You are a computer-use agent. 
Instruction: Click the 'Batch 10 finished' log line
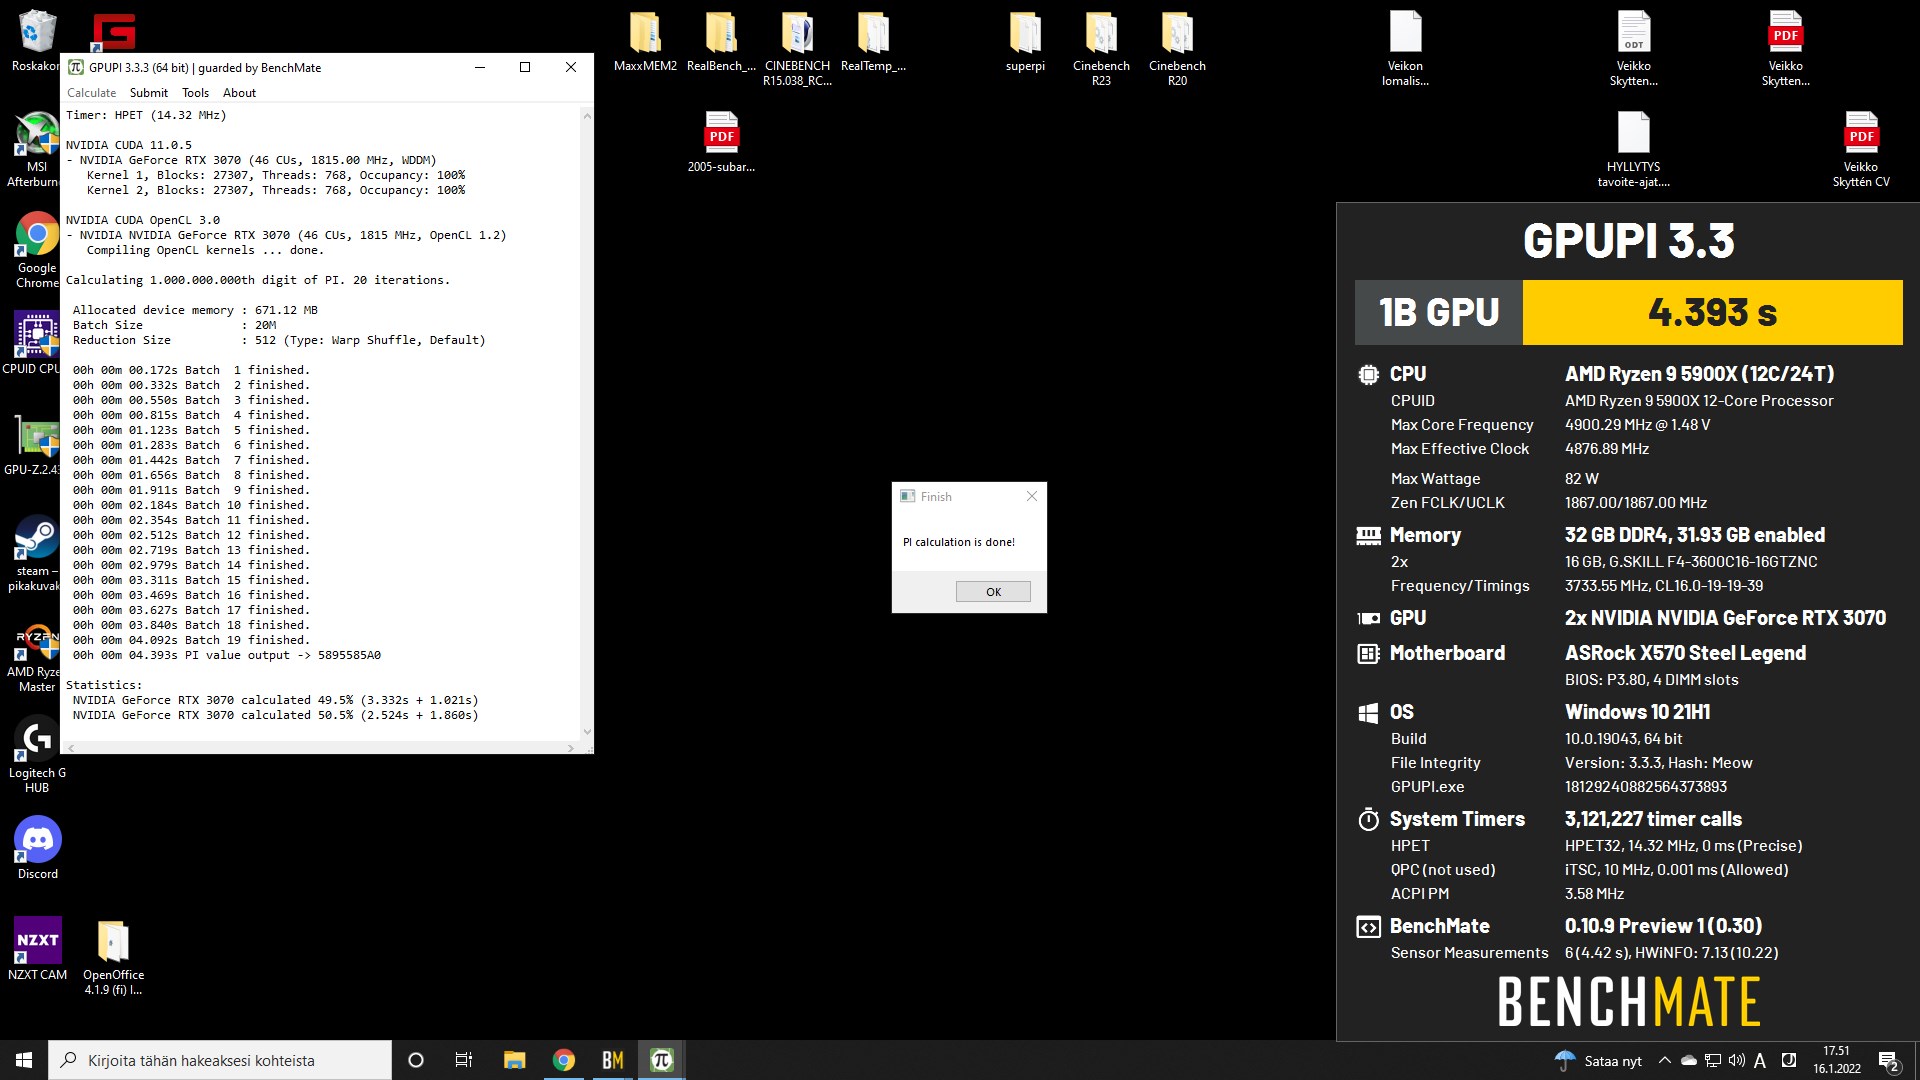pyautogui.click(x=191, y=505)
